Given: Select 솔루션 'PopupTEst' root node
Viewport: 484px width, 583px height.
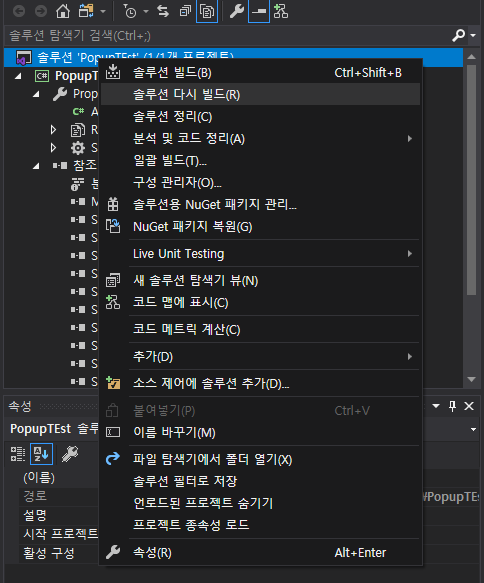Looking at the screenshot, I should click(x=233, y=57).
